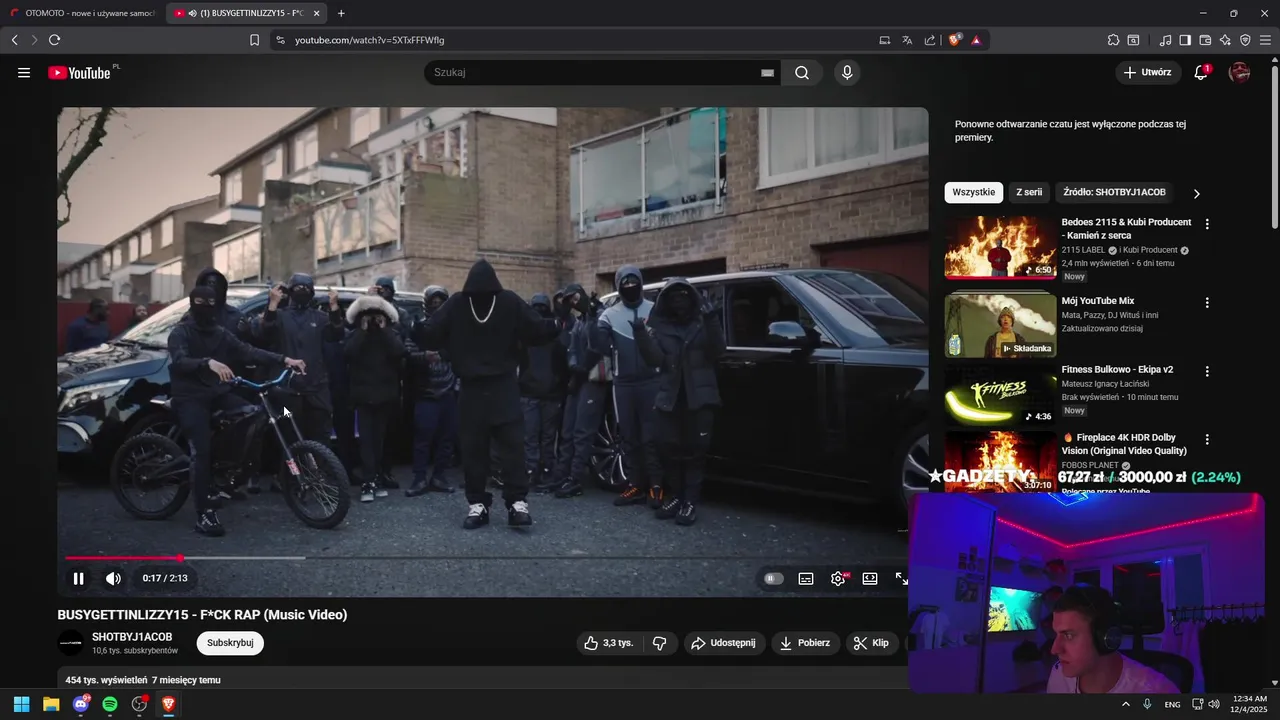Bookmark this page
This screenshot has height=720, width=1280.
pyautogui.click(x=254, y=40)
